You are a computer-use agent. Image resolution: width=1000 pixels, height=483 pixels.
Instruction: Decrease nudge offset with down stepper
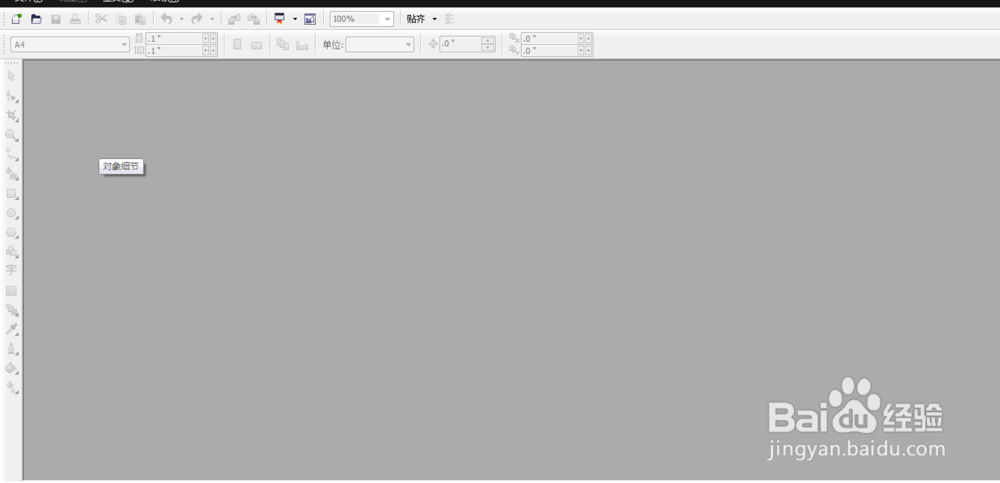coord(488,48)
